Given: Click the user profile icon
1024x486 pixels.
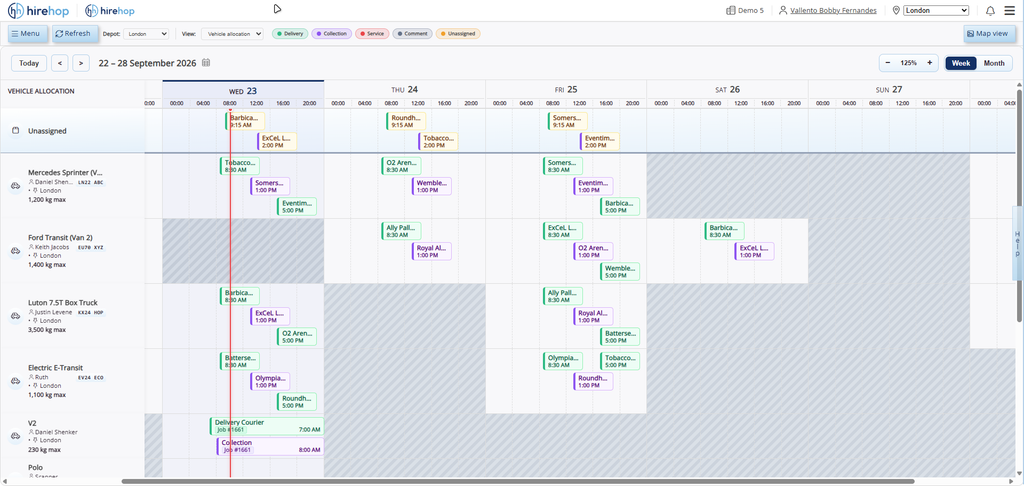Looking at the screenshot, I should pyautogui.click(x=783, y=10).
